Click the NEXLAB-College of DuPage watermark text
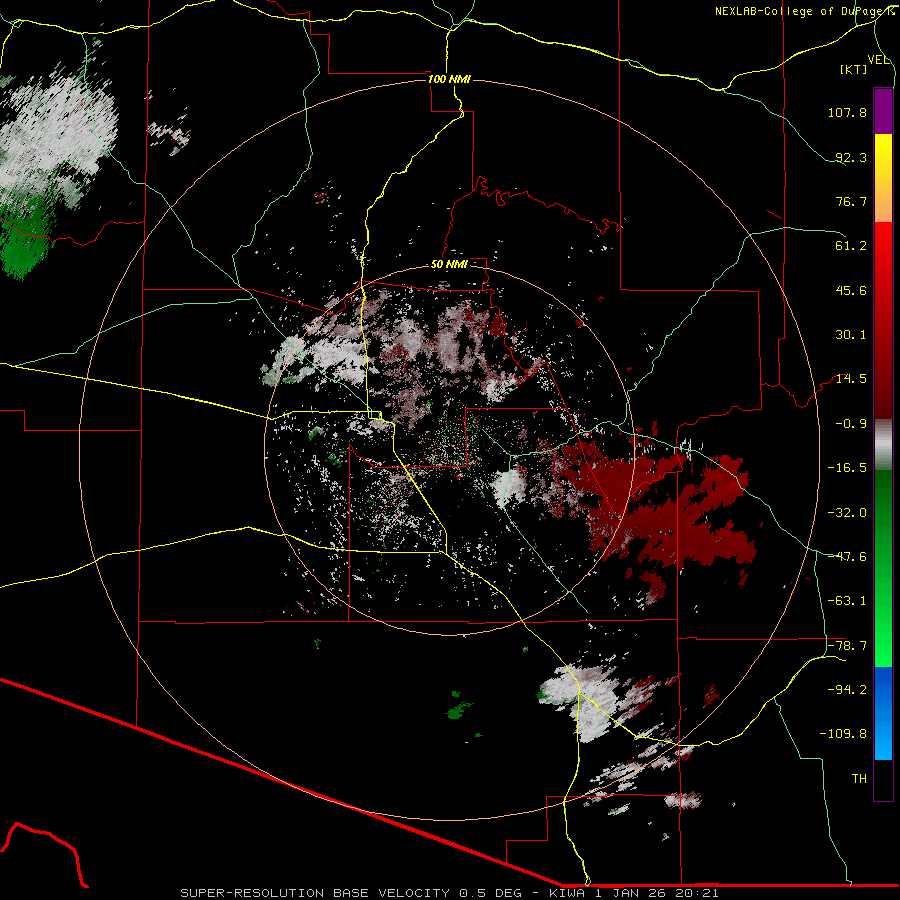Screen dimensions: 900x900 (804, 11)
